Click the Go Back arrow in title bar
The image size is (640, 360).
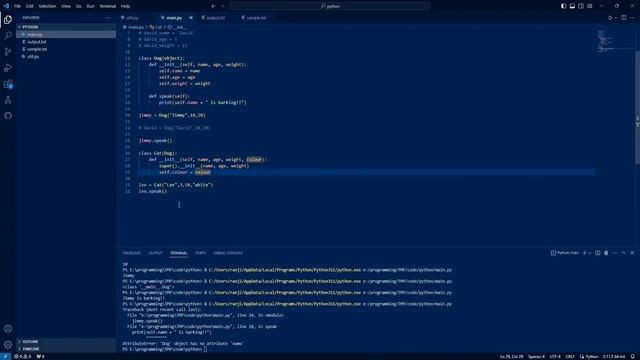(x=213, y=6)
